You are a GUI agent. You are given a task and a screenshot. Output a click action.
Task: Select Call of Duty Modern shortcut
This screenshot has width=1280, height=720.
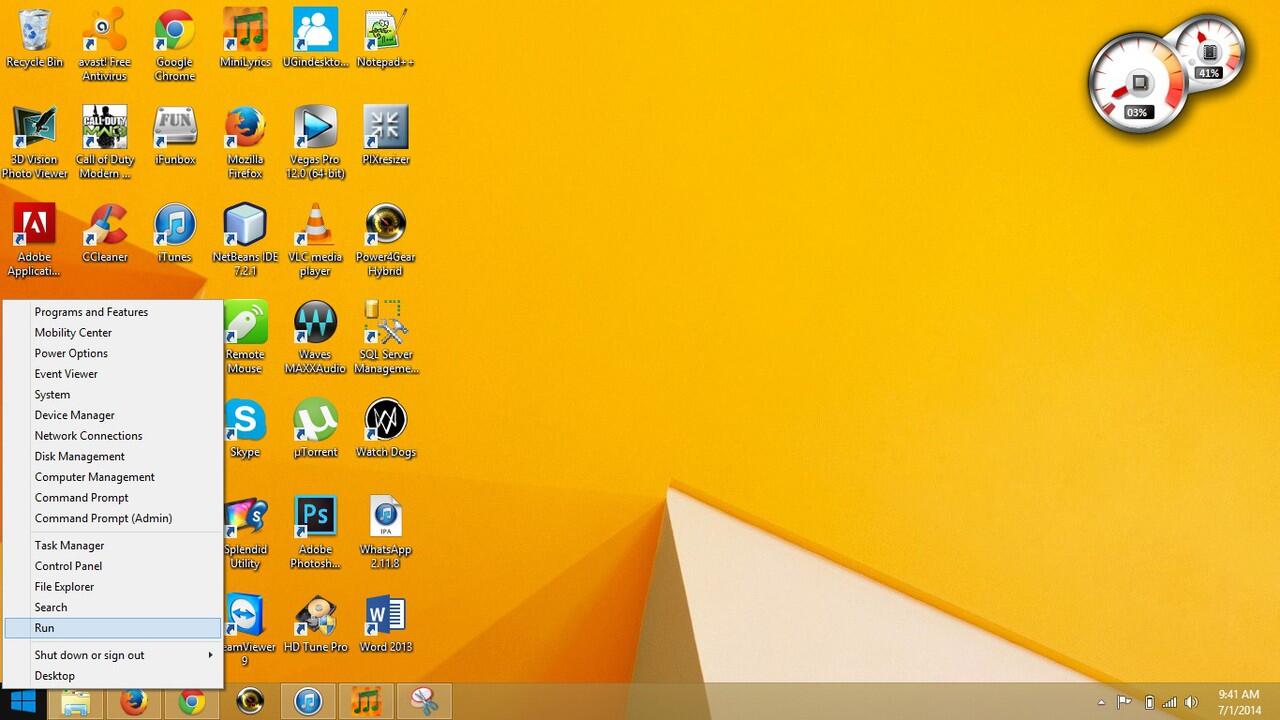105,143
